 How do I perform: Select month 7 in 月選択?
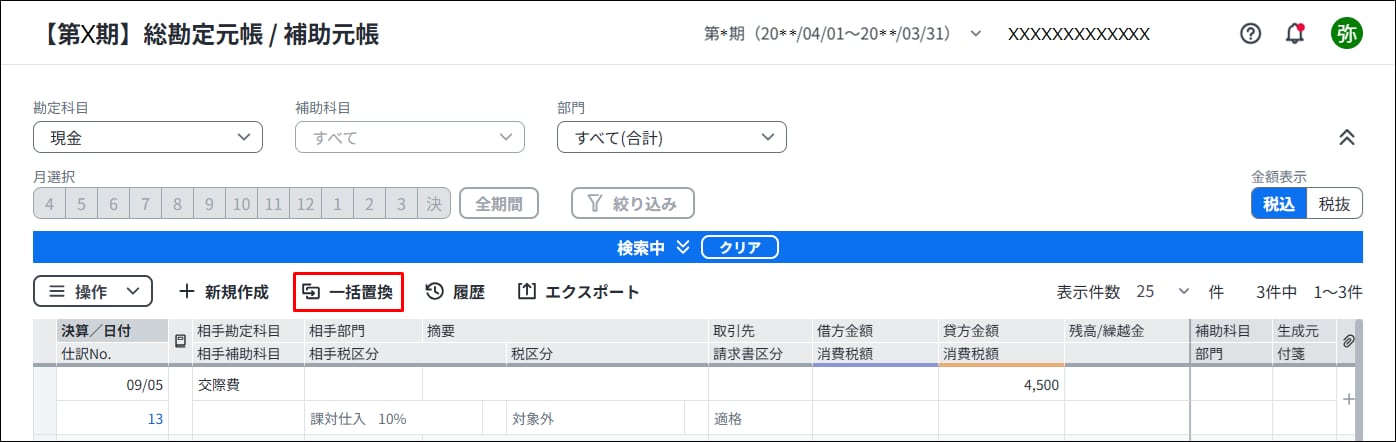point(146,204)
